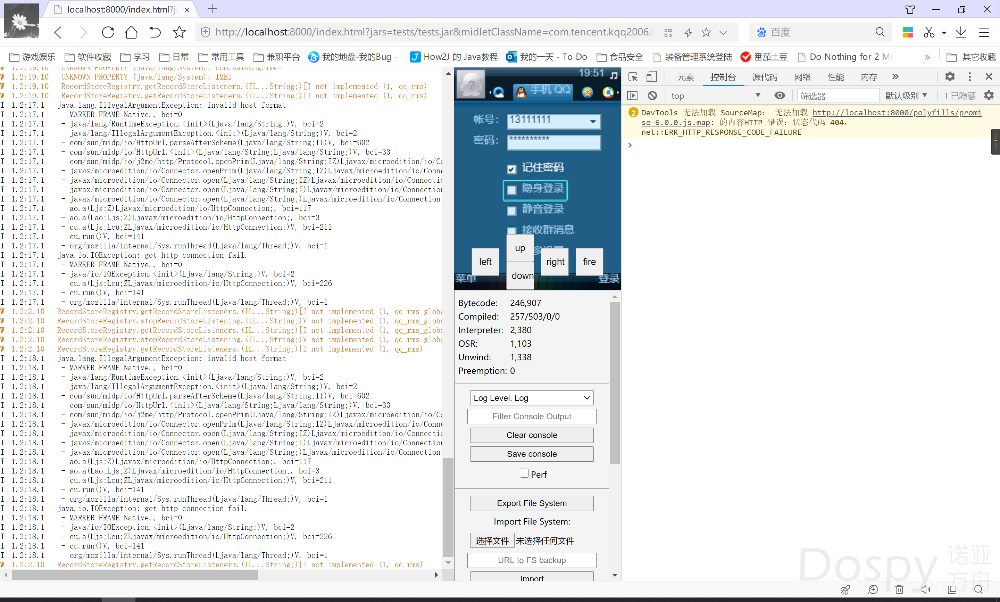1000x602 pixels.
Task: Click the colorful grid apps icon
Action: coord(908,33)
